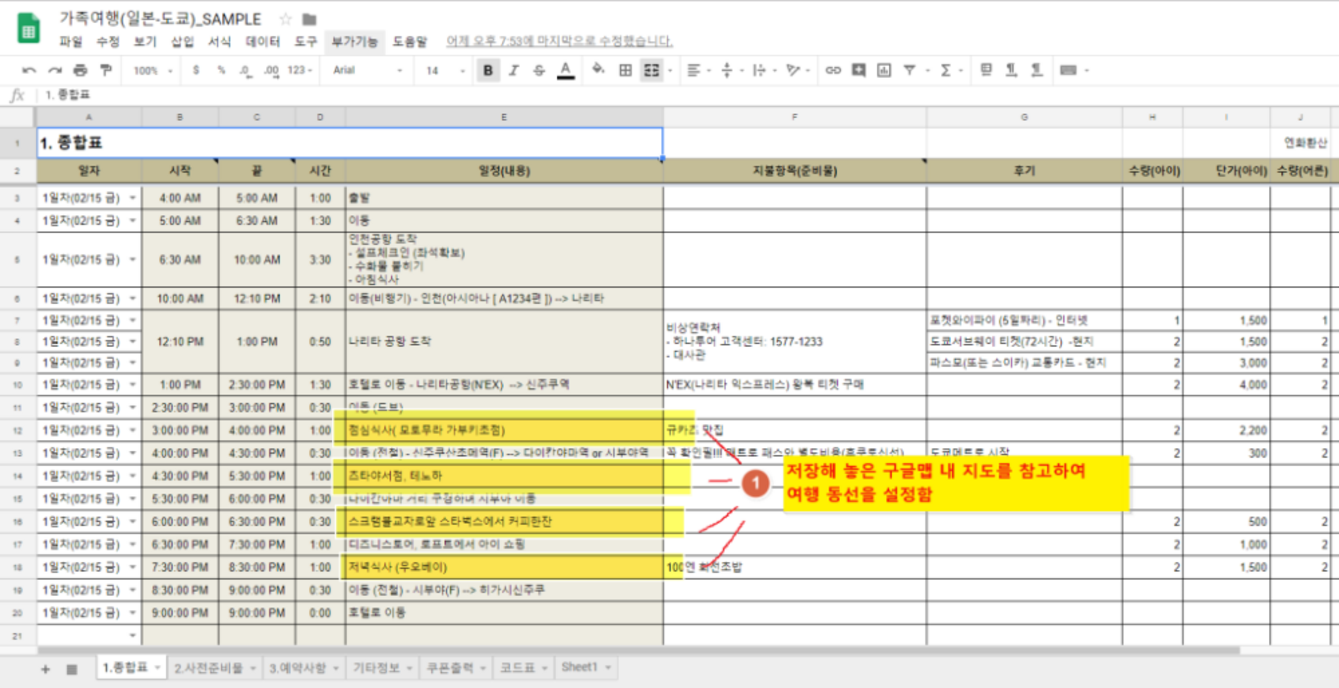The image size is (1339, 688).
Task: Click the undo icon in toolbar
Action: point(29,70)
